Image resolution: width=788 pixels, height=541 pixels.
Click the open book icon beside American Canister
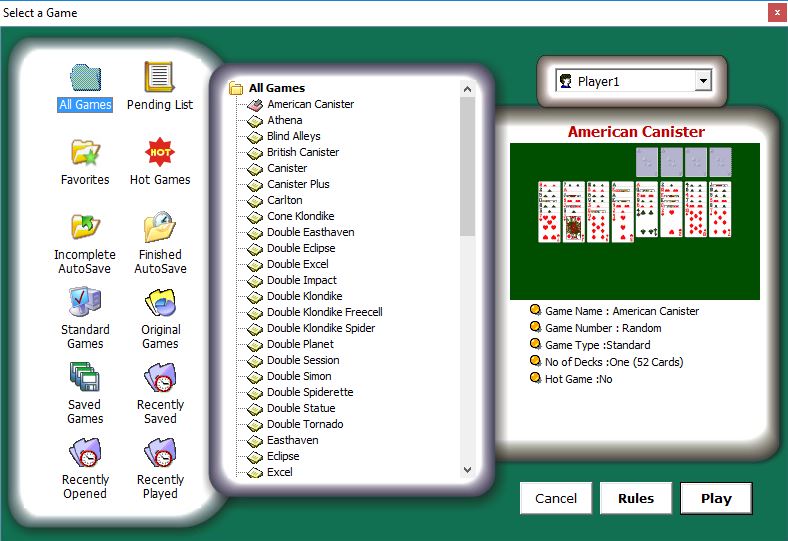tap(255, 104)
